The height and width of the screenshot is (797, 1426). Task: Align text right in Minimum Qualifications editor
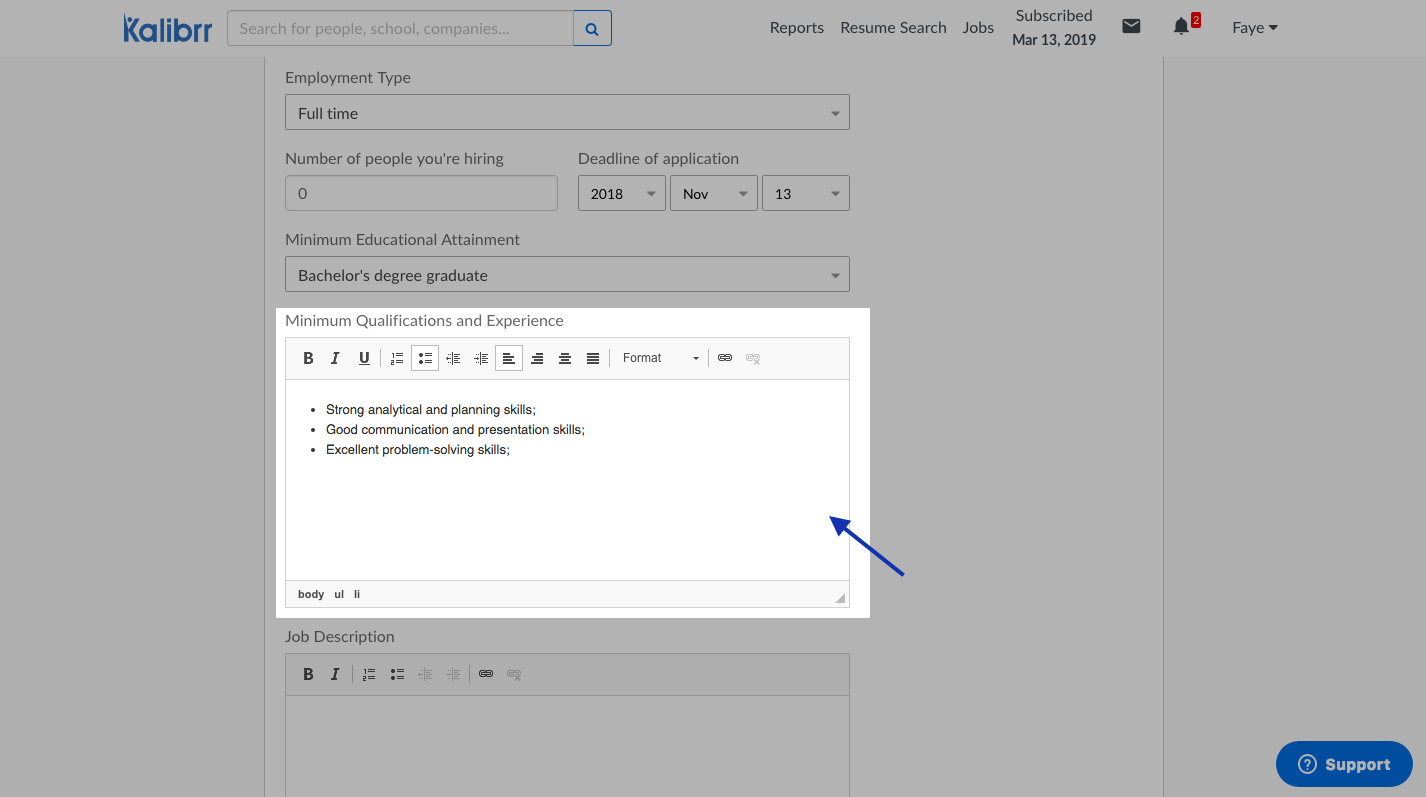(x=537, y=358)
